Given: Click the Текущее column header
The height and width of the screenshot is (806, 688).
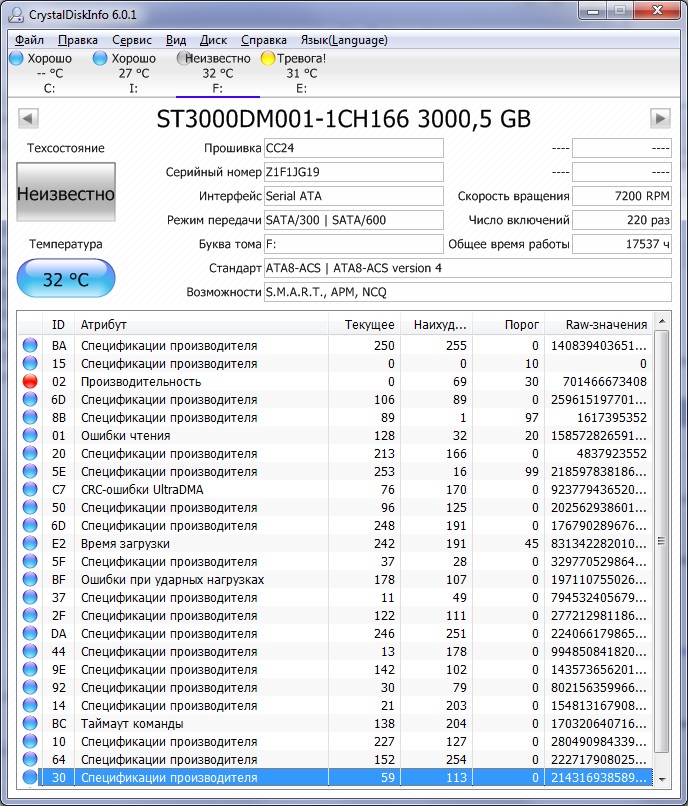Looking at the screenshot, I should point(365,325).
